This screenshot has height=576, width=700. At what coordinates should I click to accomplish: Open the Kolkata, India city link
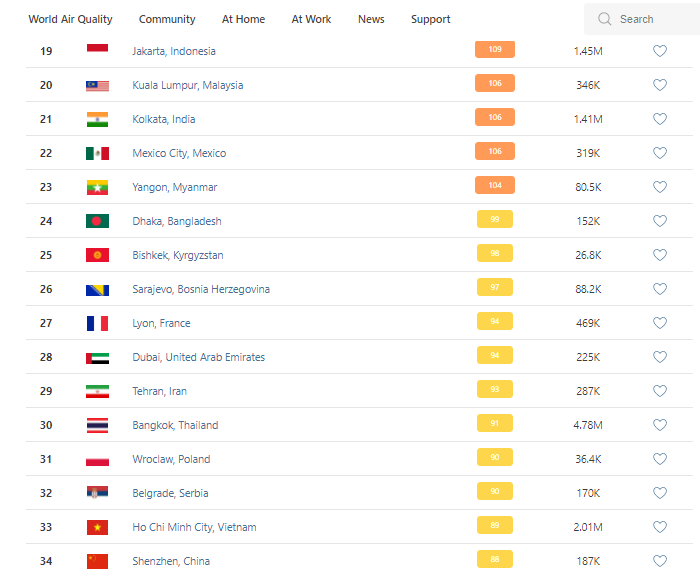[x=163, y=119]
